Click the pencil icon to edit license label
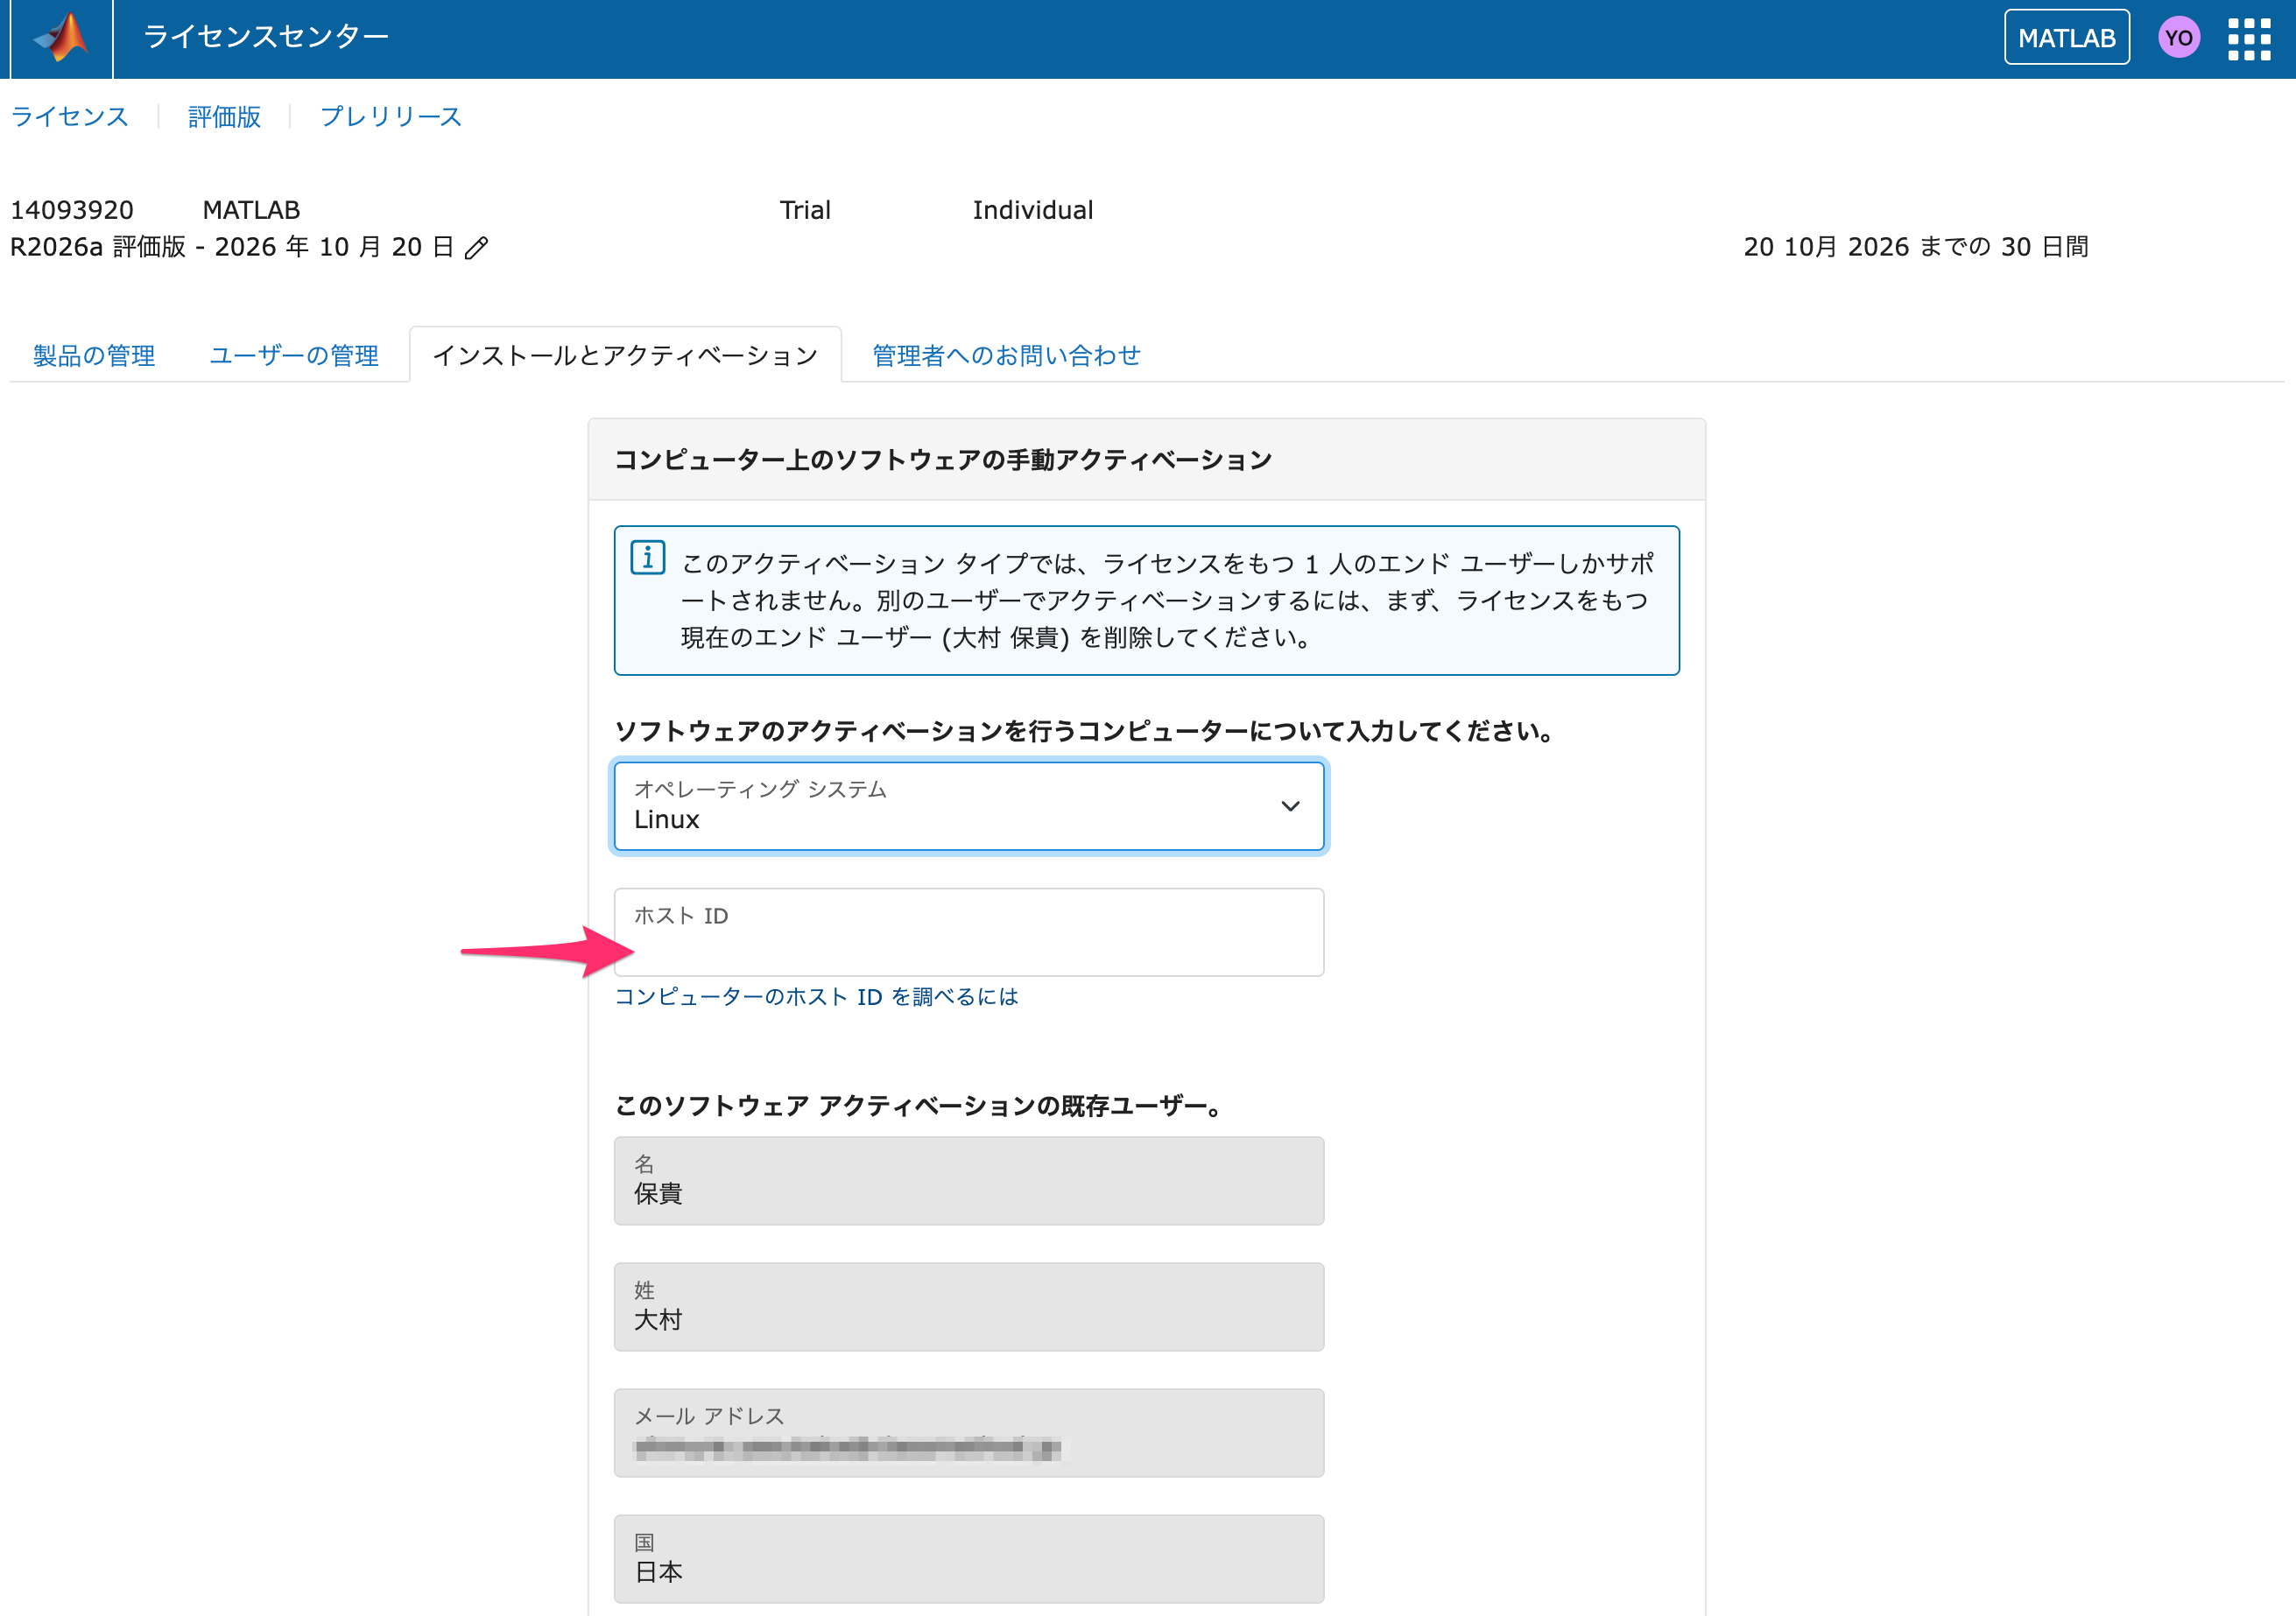 pos(477,247)
